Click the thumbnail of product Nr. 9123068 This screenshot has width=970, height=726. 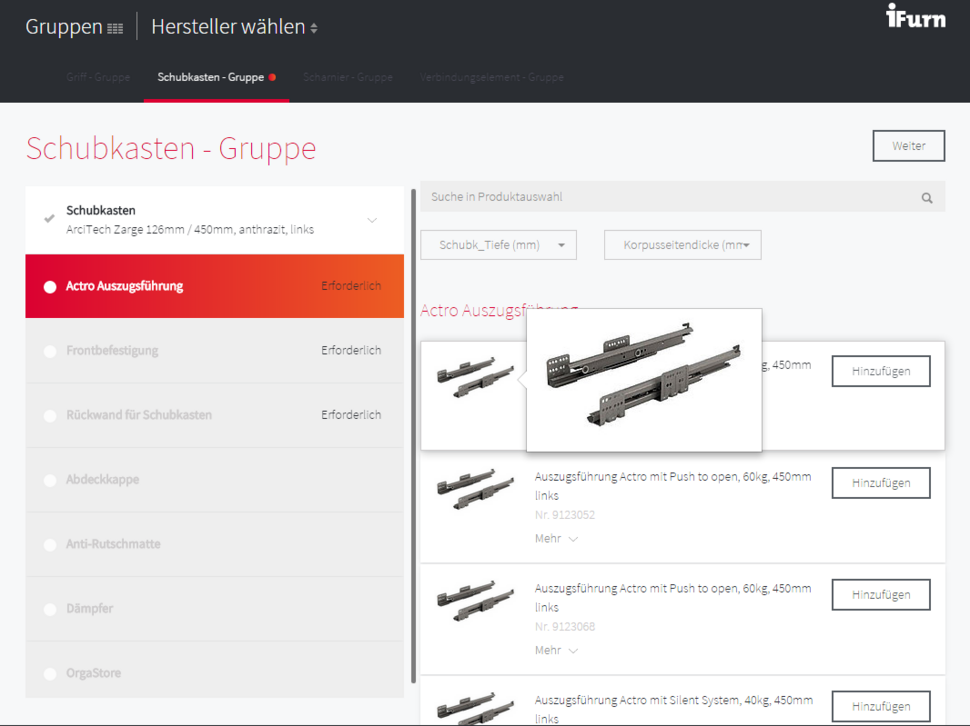[475, 601]
